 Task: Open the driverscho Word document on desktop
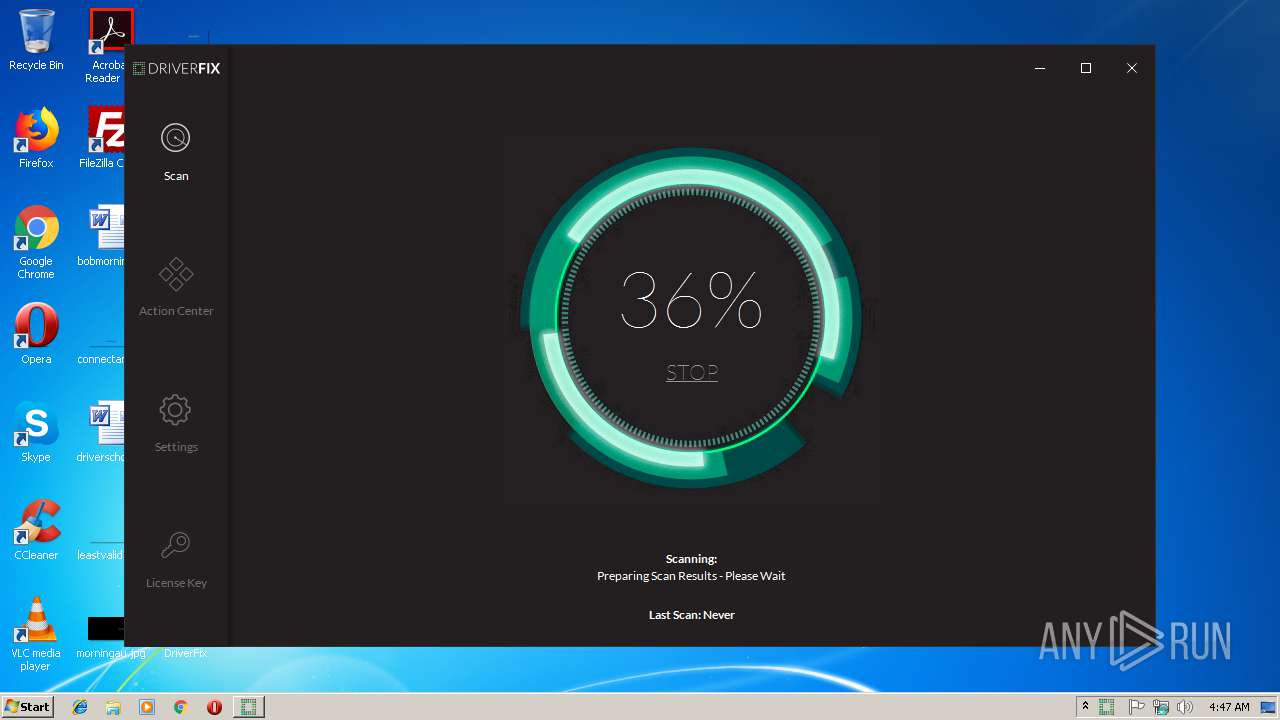102,432
